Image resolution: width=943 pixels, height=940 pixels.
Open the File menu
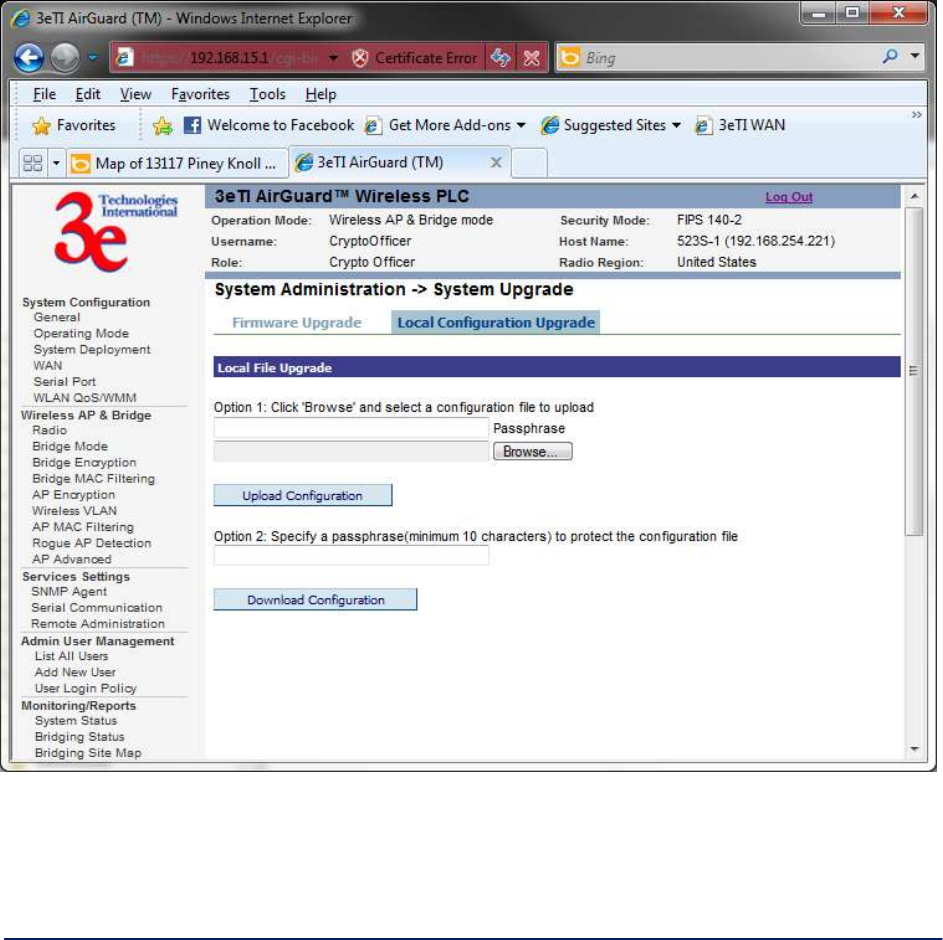(44, 94)
